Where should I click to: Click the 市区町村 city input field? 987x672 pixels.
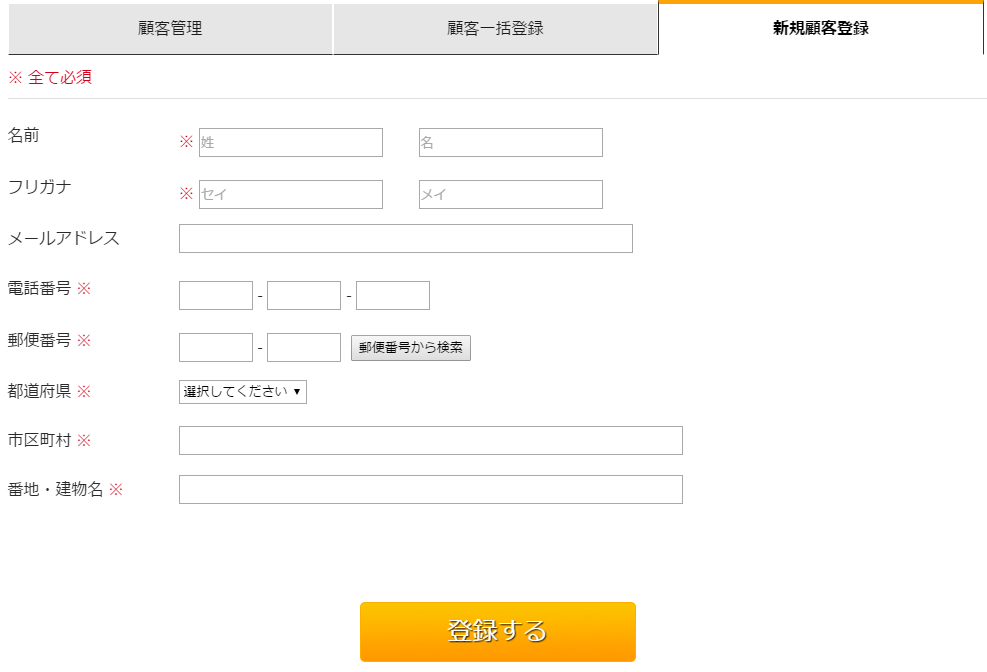click(x=430, y=440)
